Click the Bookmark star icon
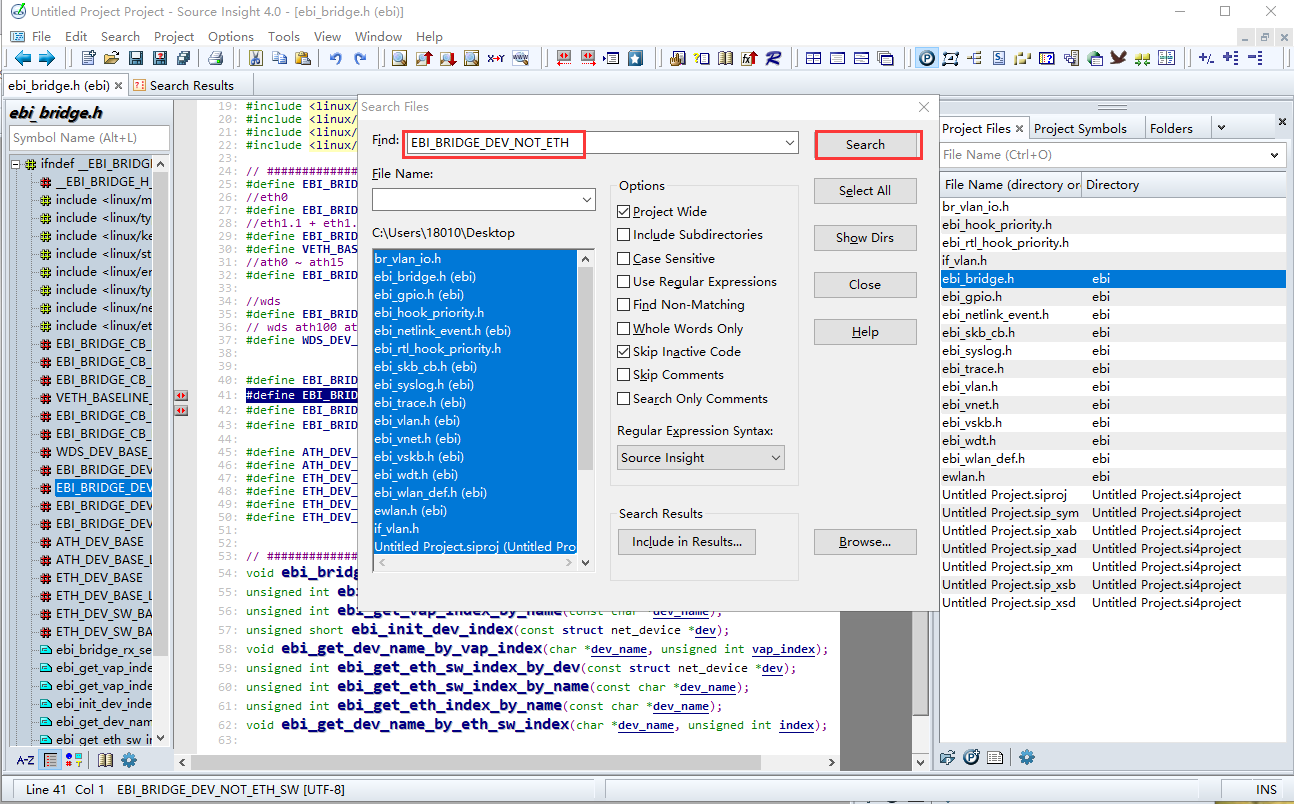 click(636, 58)
